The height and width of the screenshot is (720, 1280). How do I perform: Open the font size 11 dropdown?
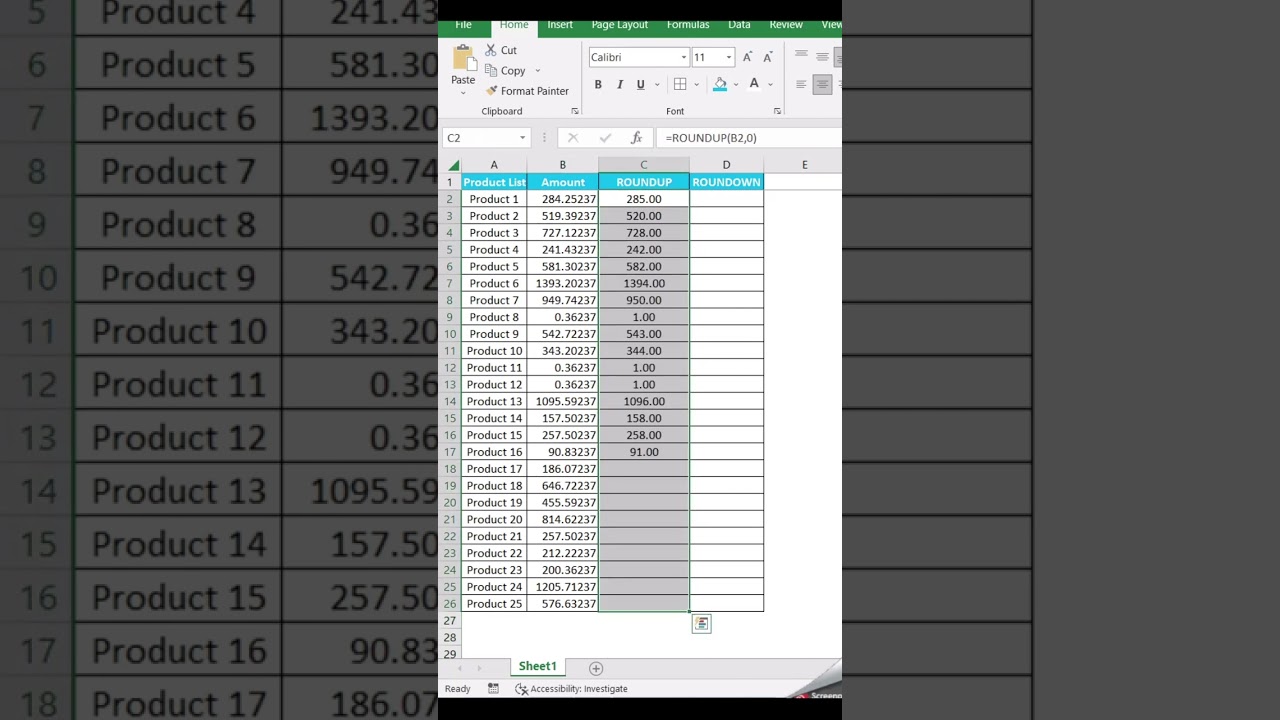point(729,57)
